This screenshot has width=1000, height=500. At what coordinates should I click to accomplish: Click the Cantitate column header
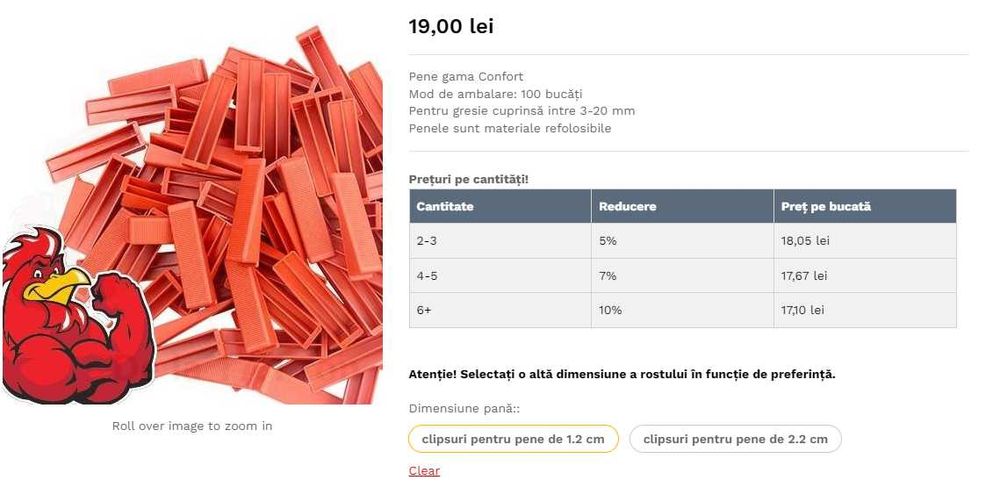[445, 206]
